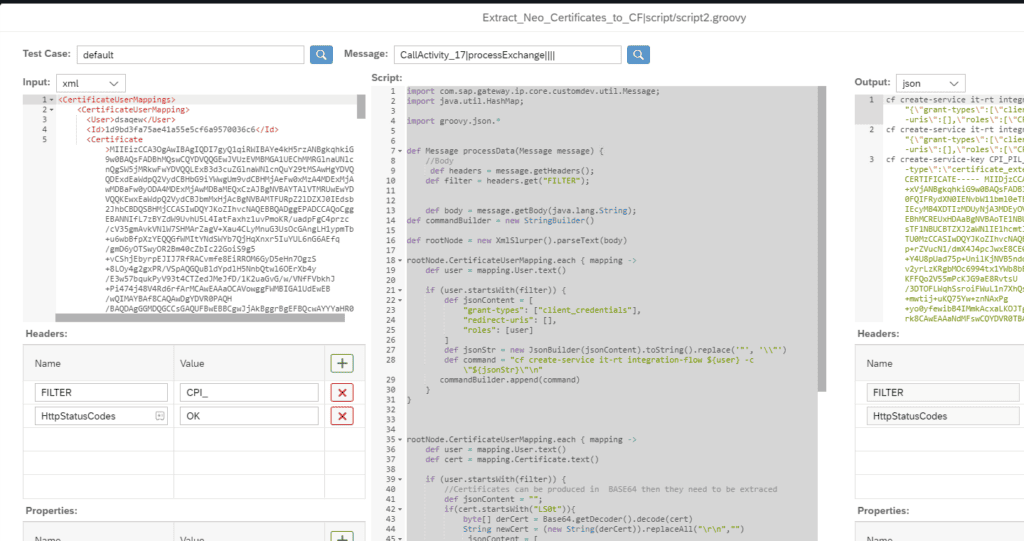Edit the FILTER header name field
Viewport: 1024px width, 541px height.
[x=101, y=393]
